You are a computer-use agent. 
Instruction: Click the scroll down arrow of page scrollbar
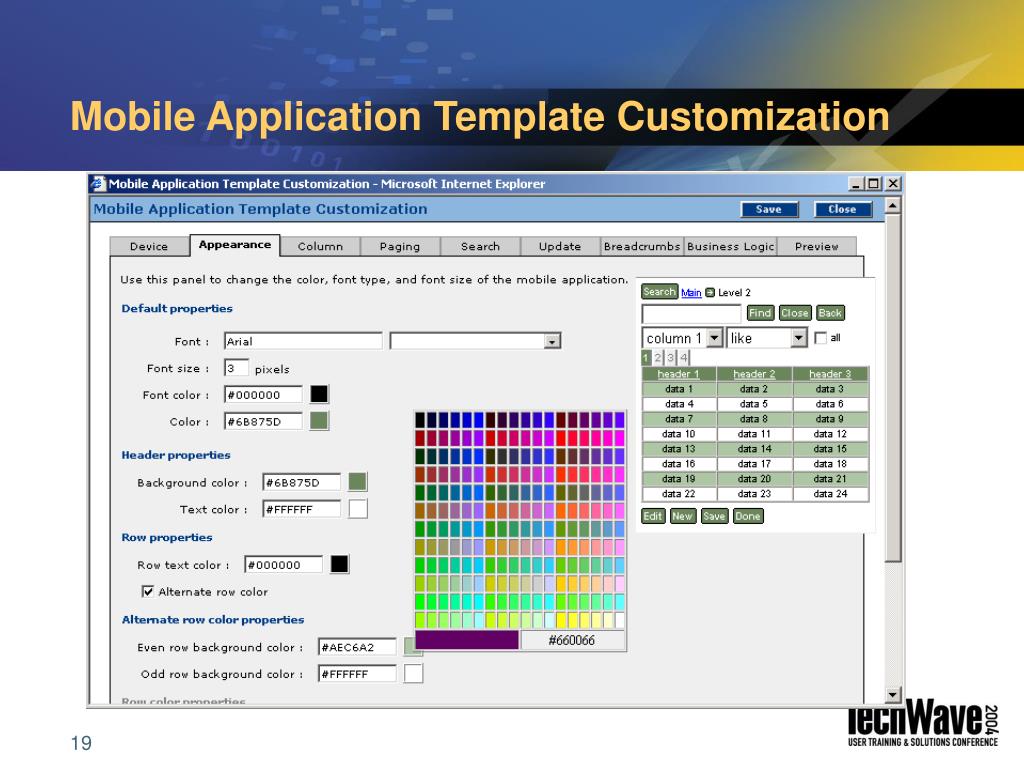point(893,695)
